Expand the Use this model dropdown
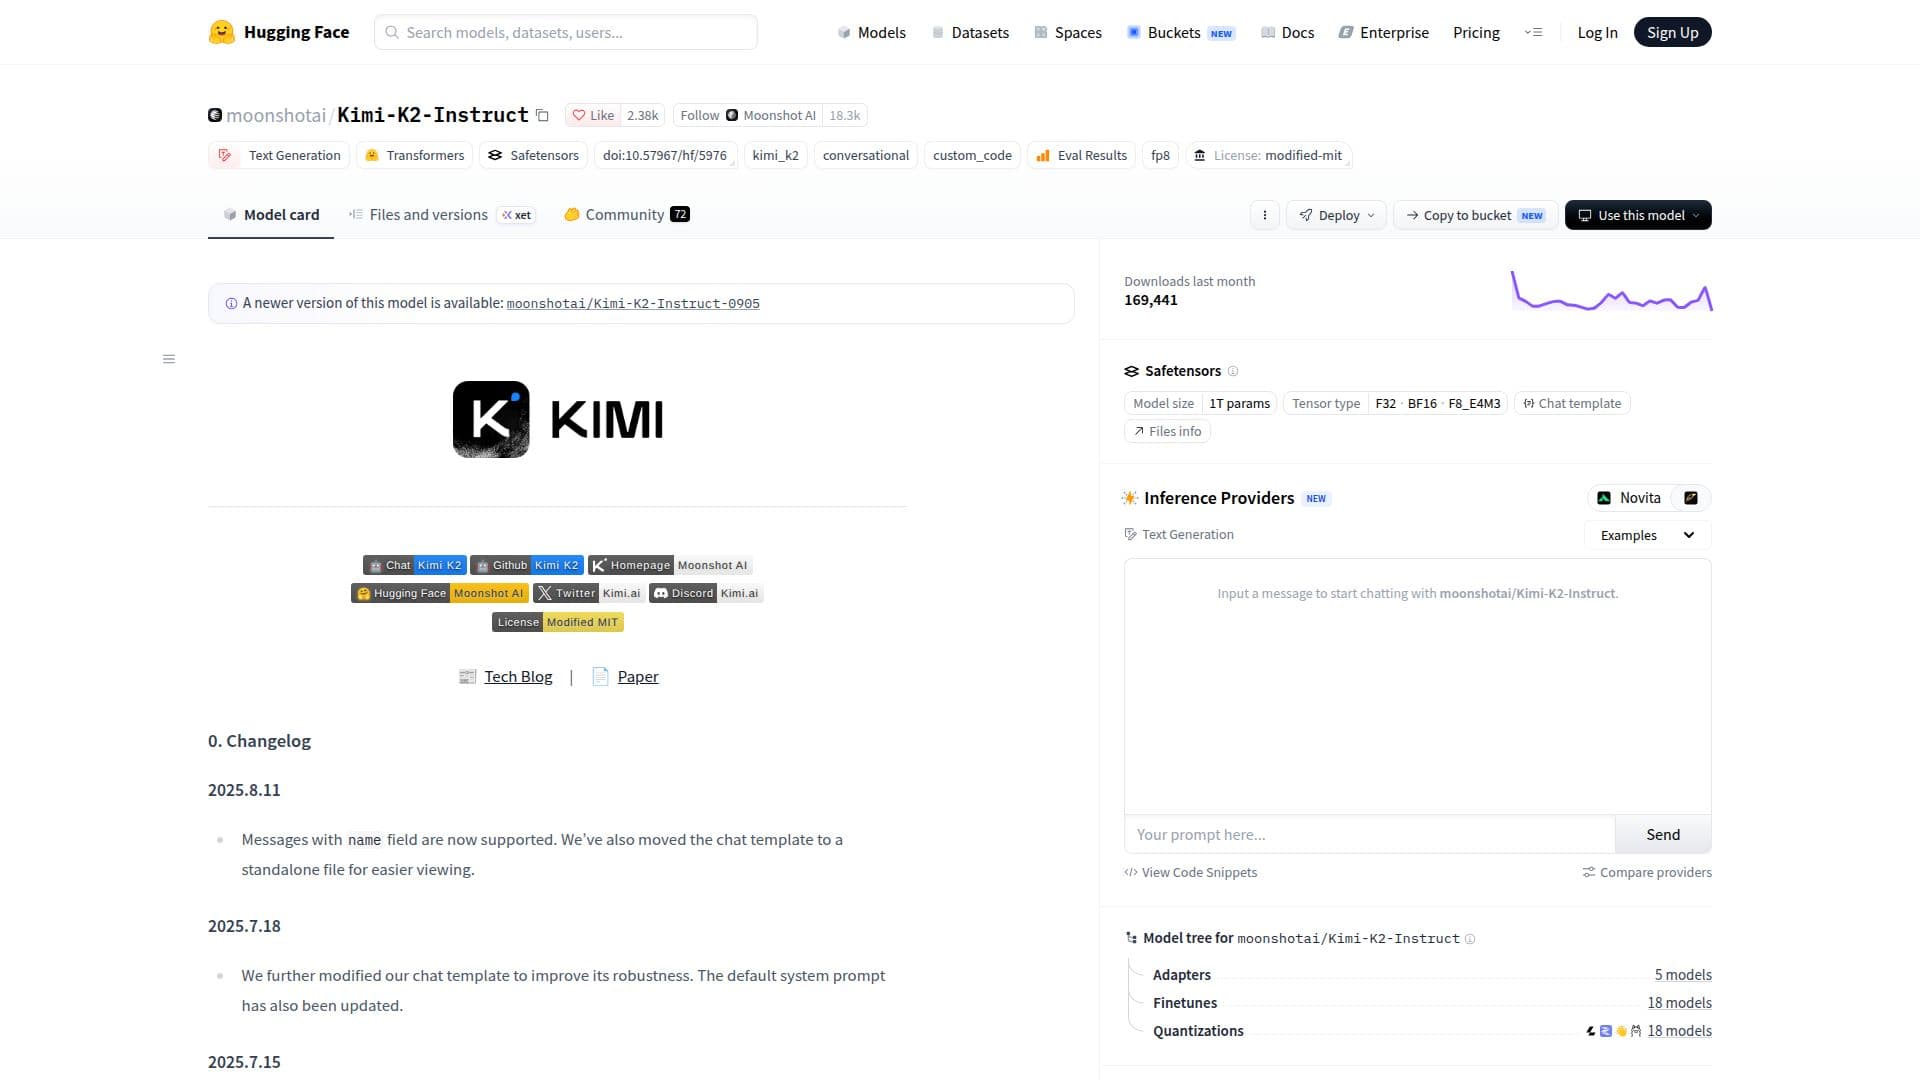 click(1638, 215)
